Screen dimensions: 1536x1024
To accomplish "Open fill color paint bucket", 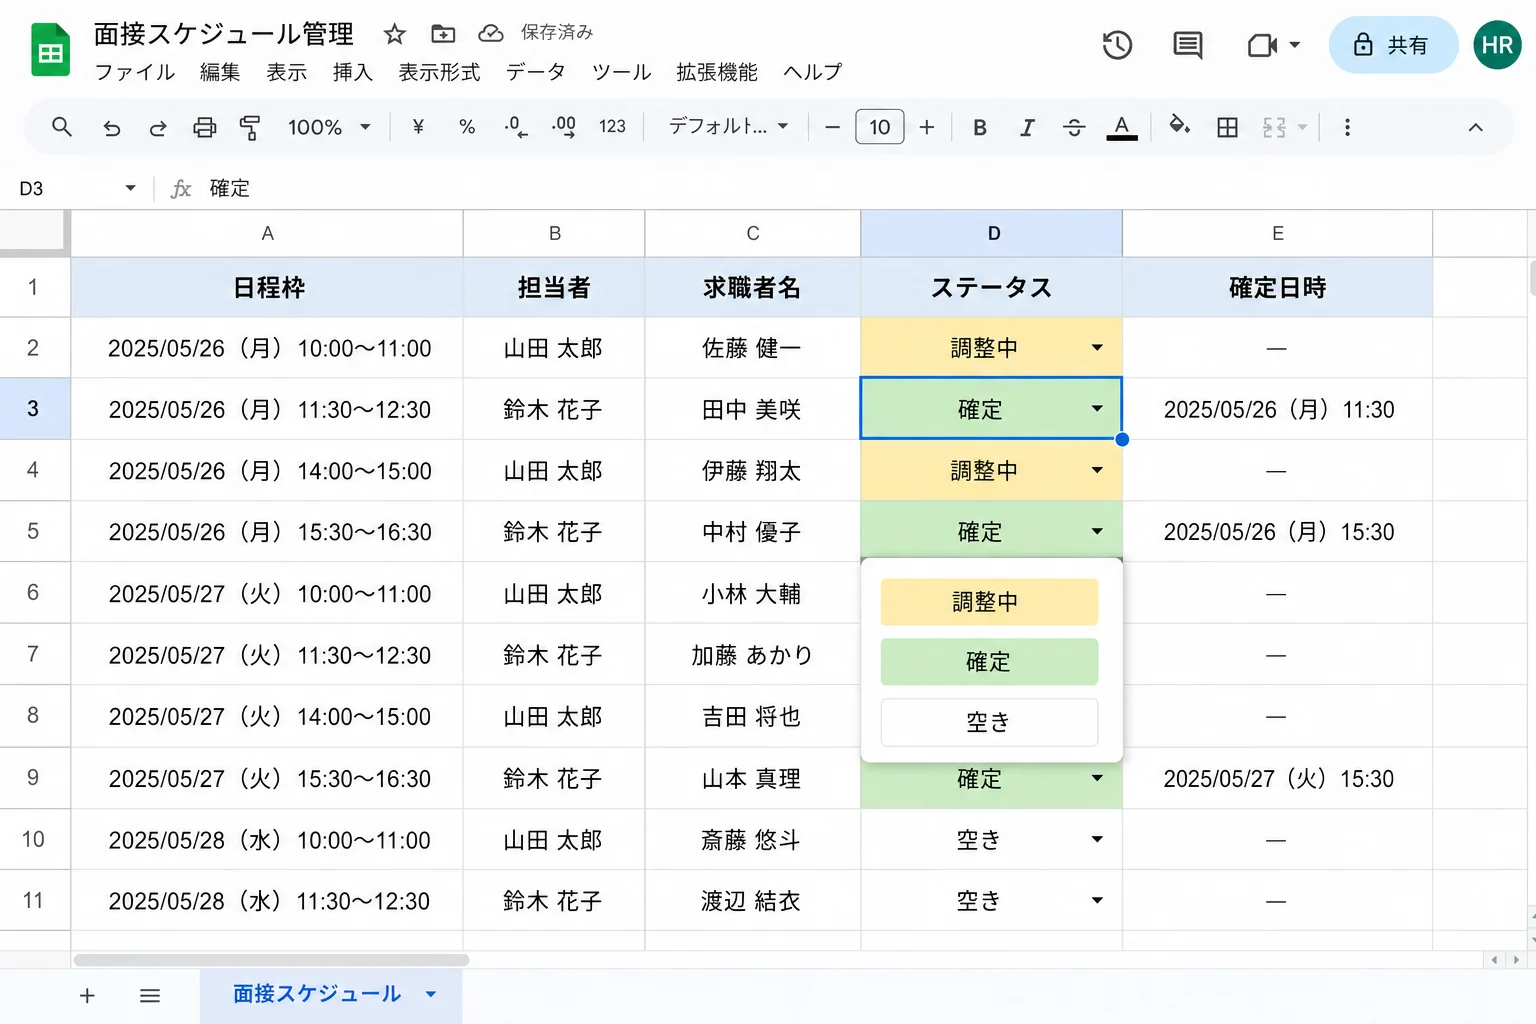I will point(1179,126).
